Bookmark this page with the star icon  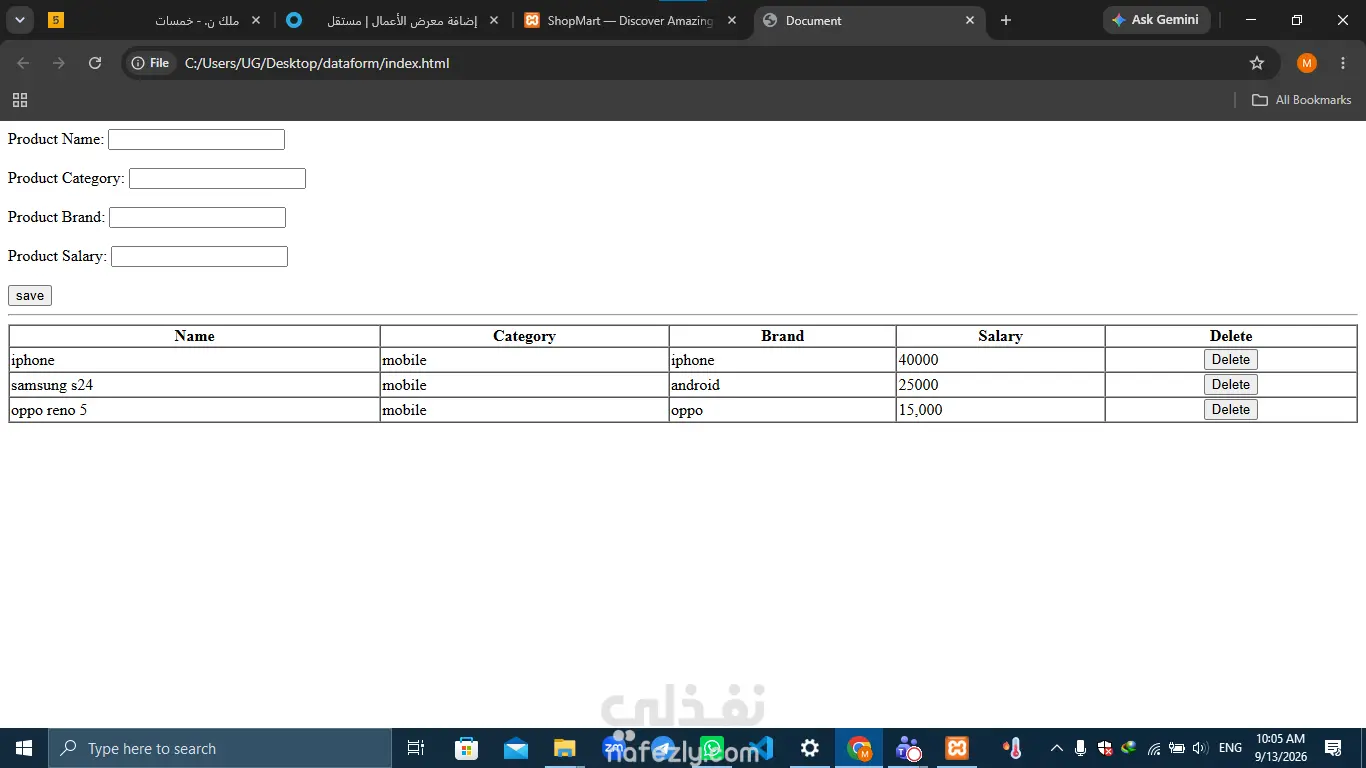[x=1257, y=63]
